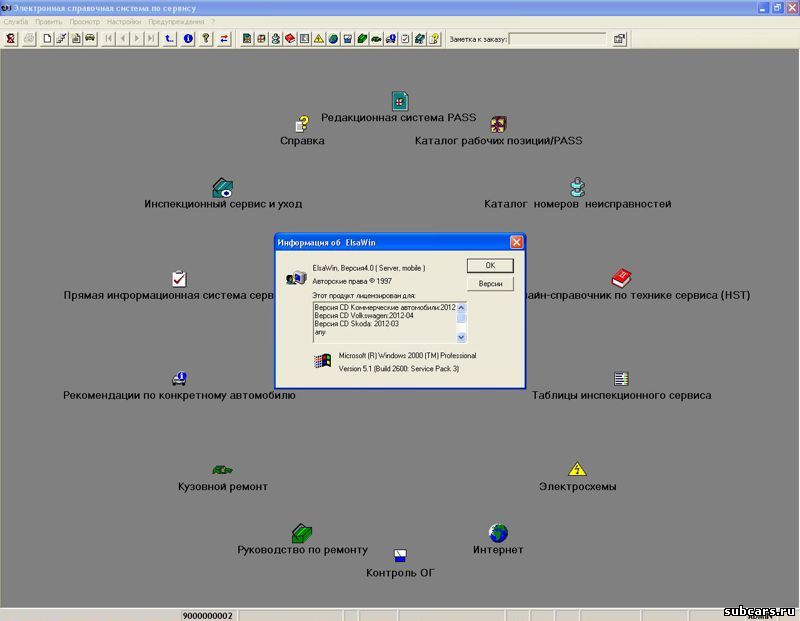The width and height of the screenshot is (800, 621).
Task: Open Руководство по ремонту green icon on main screen
Action: click(302, 533)
